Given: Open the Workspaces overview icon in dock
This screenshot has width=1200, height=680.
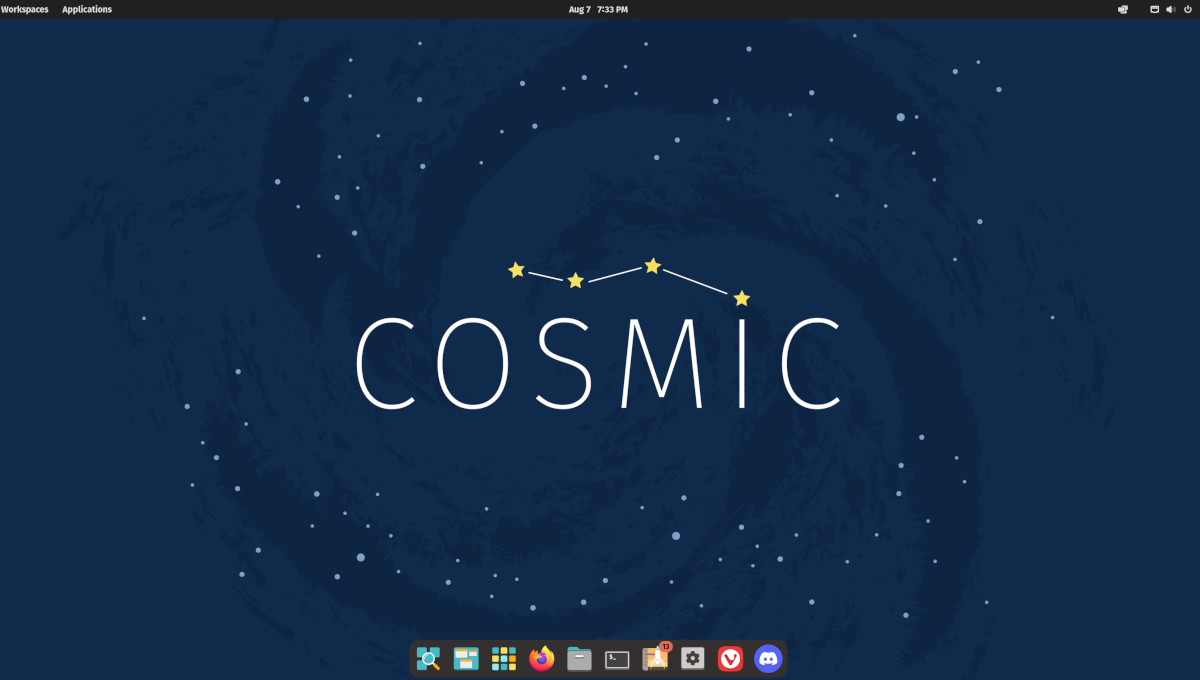Looking at the screenshot, I should [x=466, y=658].
